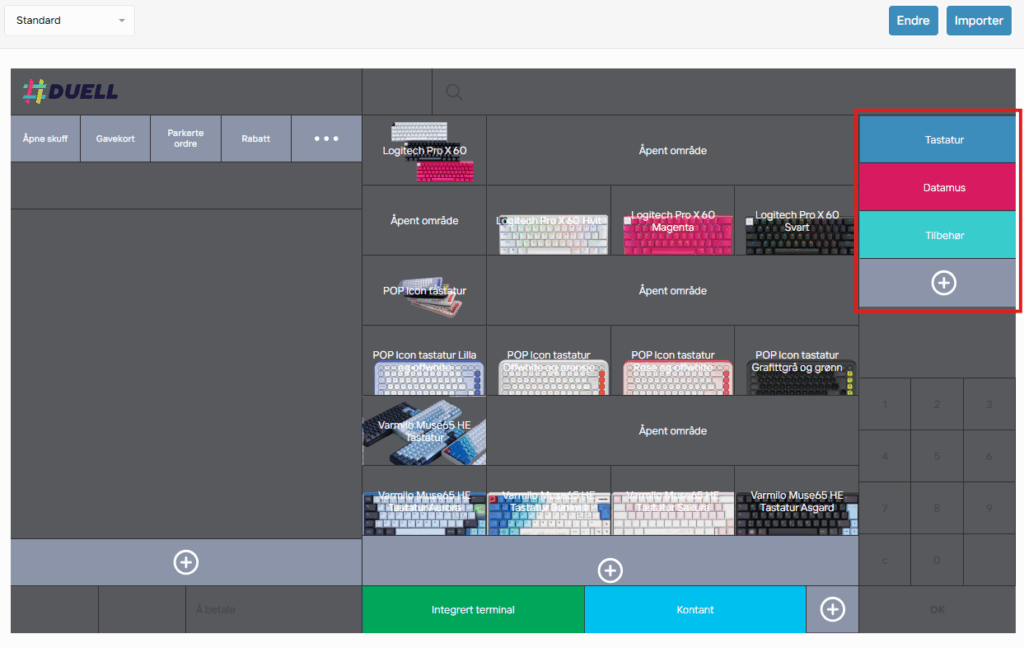Open Parkerte ordre

point(186,138)
